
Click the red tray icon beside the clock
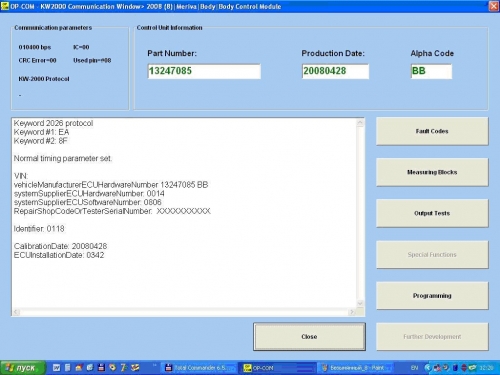[464, 368]
